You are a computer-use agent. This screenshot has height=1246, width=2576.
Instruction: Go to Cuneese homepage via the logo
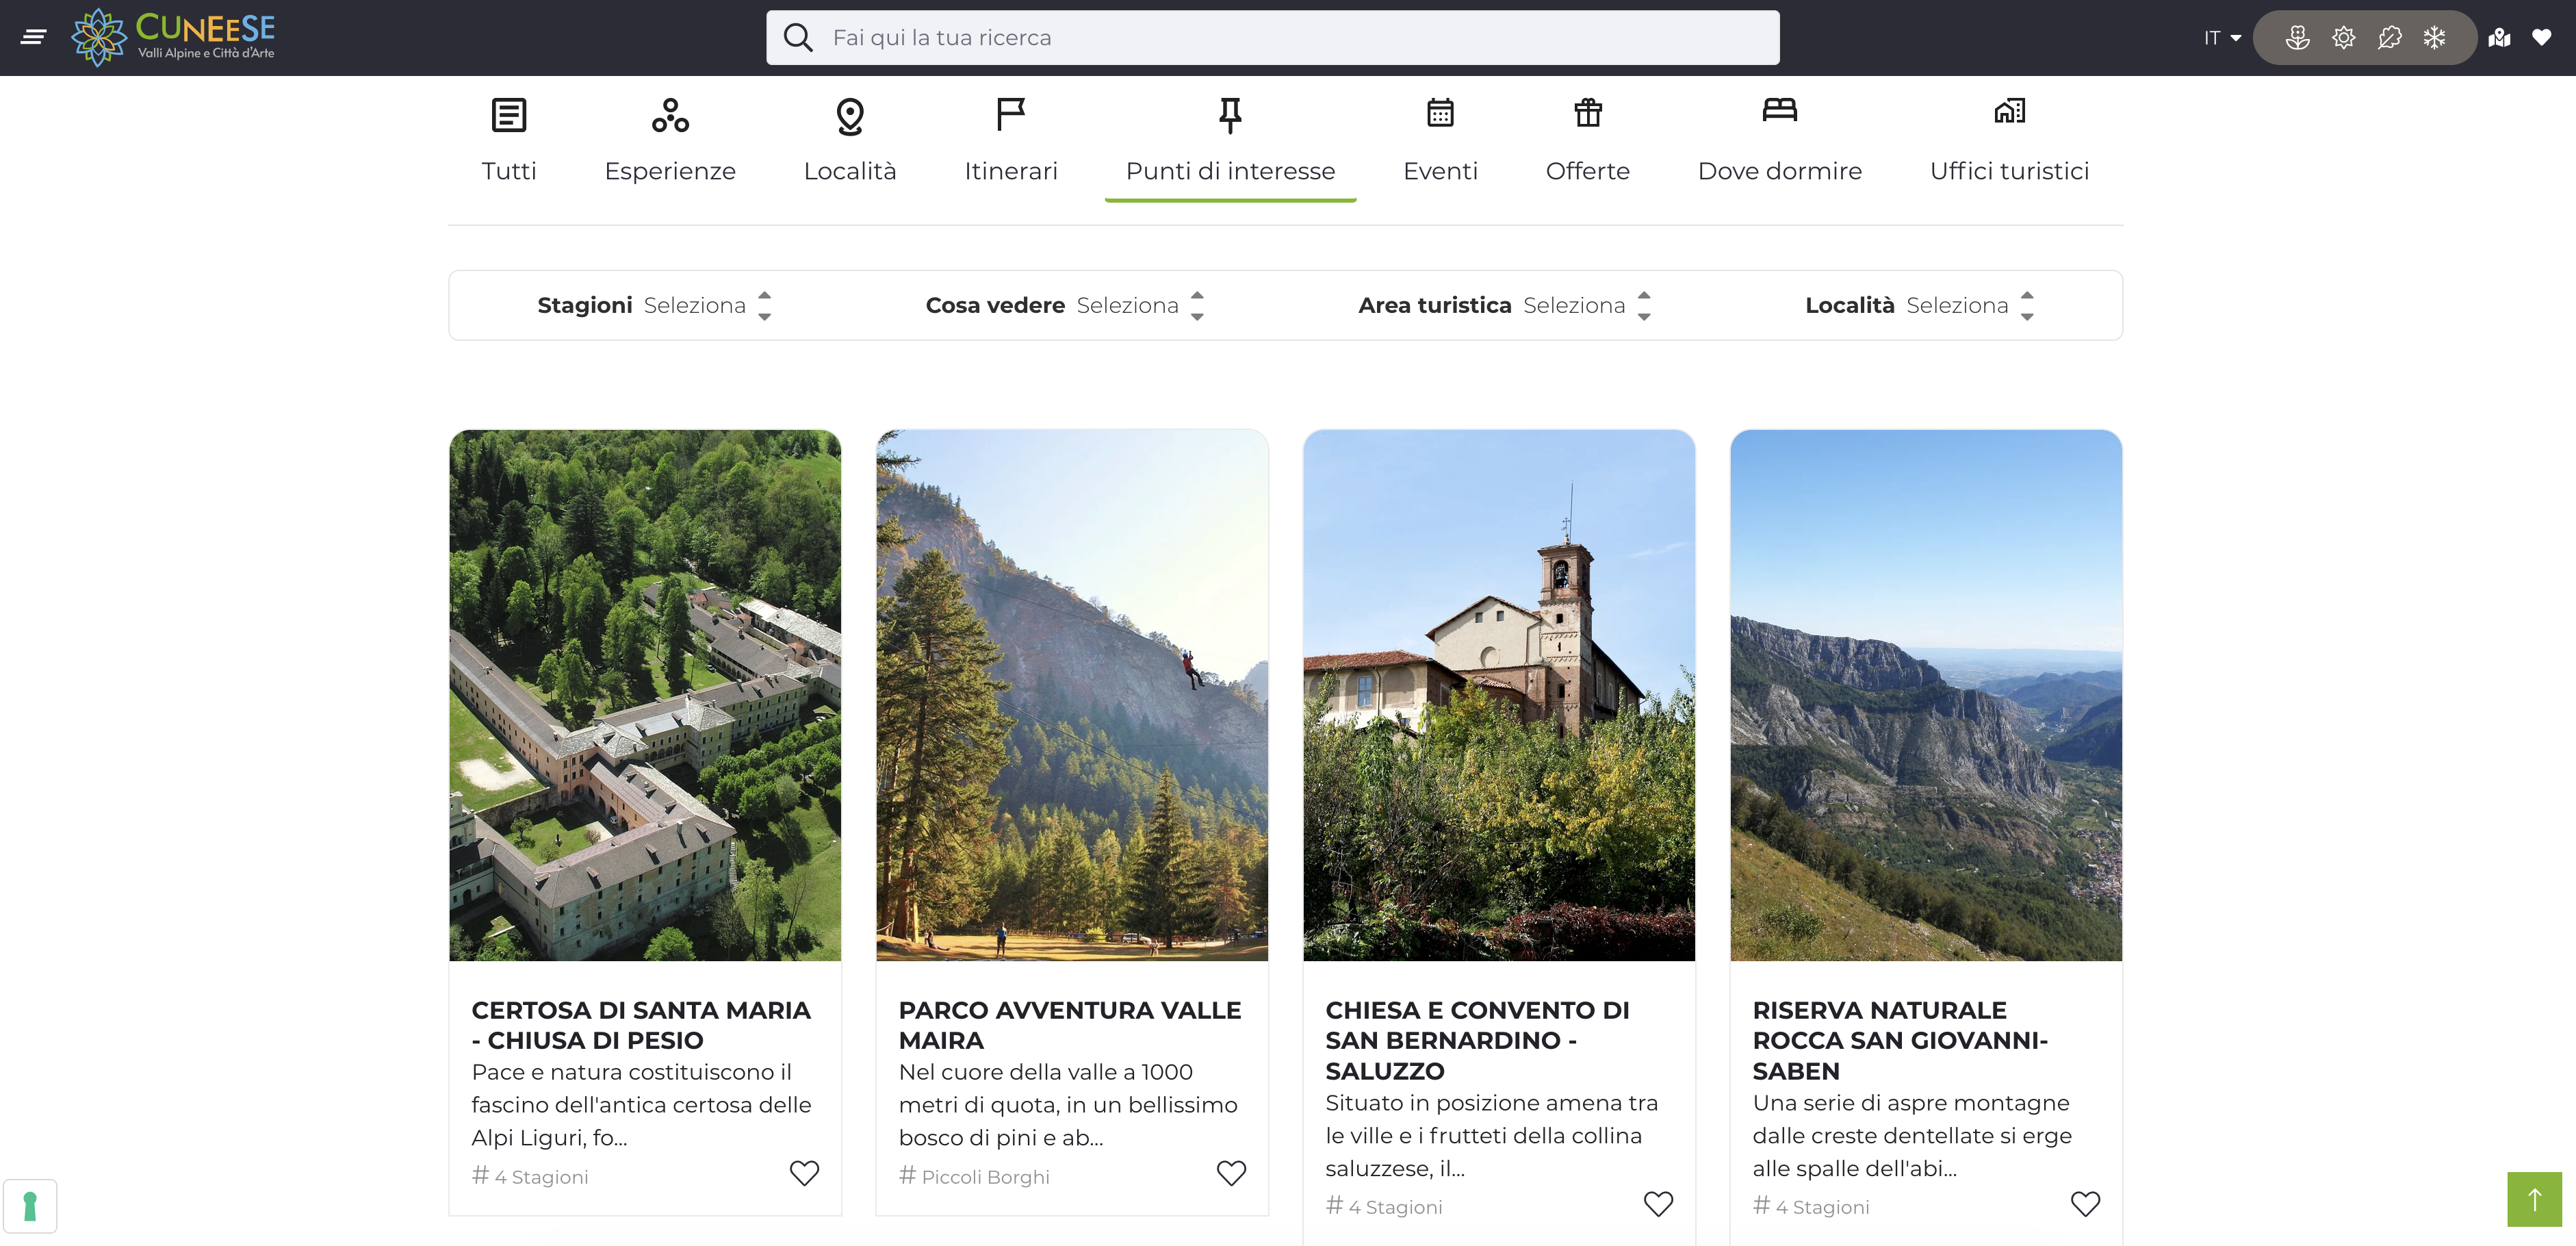pyautogui.click(x=173, y=37)
